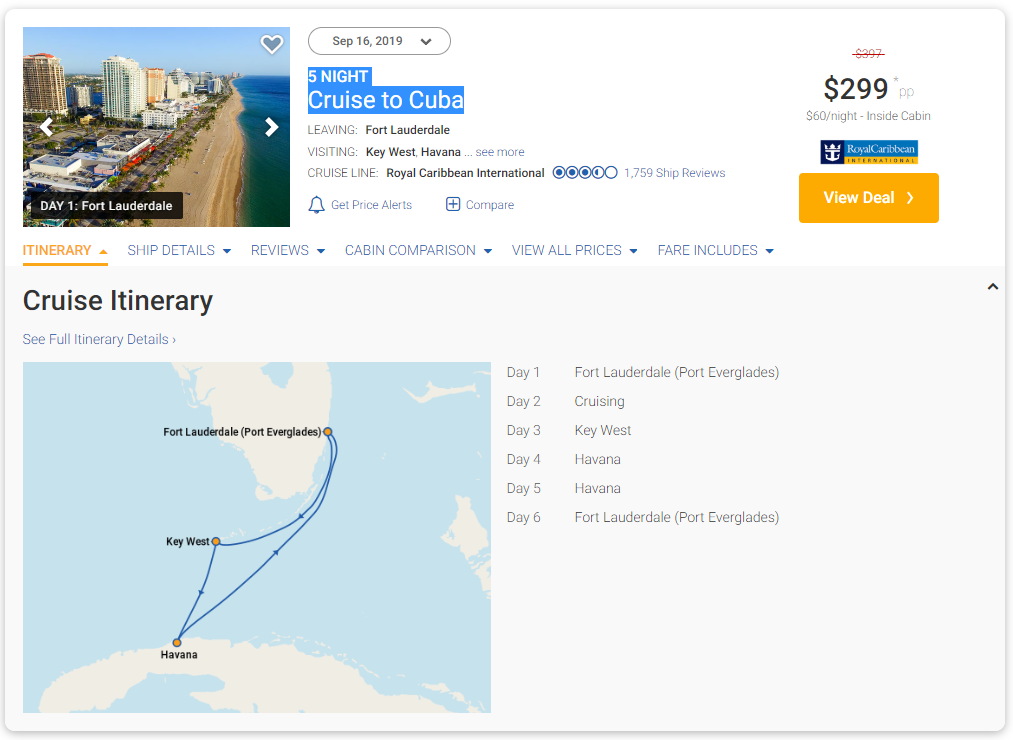This screenshot has height=740, width=1013.
Task: Click the 1,759 Ship Reviews link
Action: (675, 173)
